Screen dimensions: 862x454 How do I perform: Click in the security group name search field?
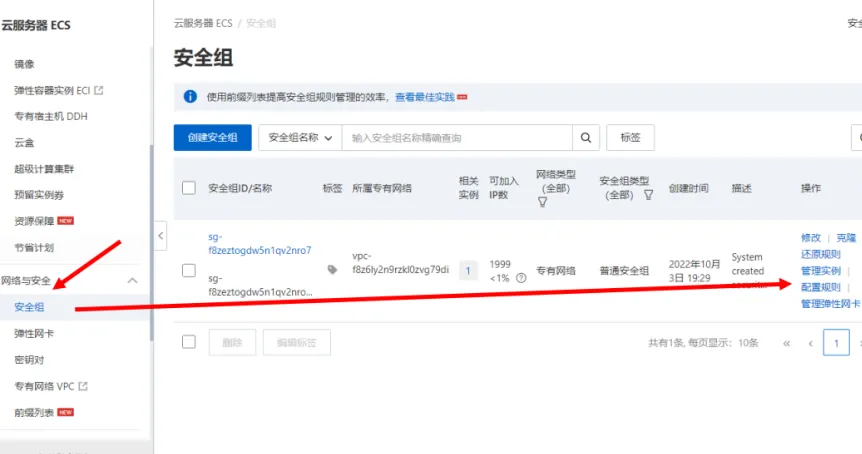tap(457, 137)
